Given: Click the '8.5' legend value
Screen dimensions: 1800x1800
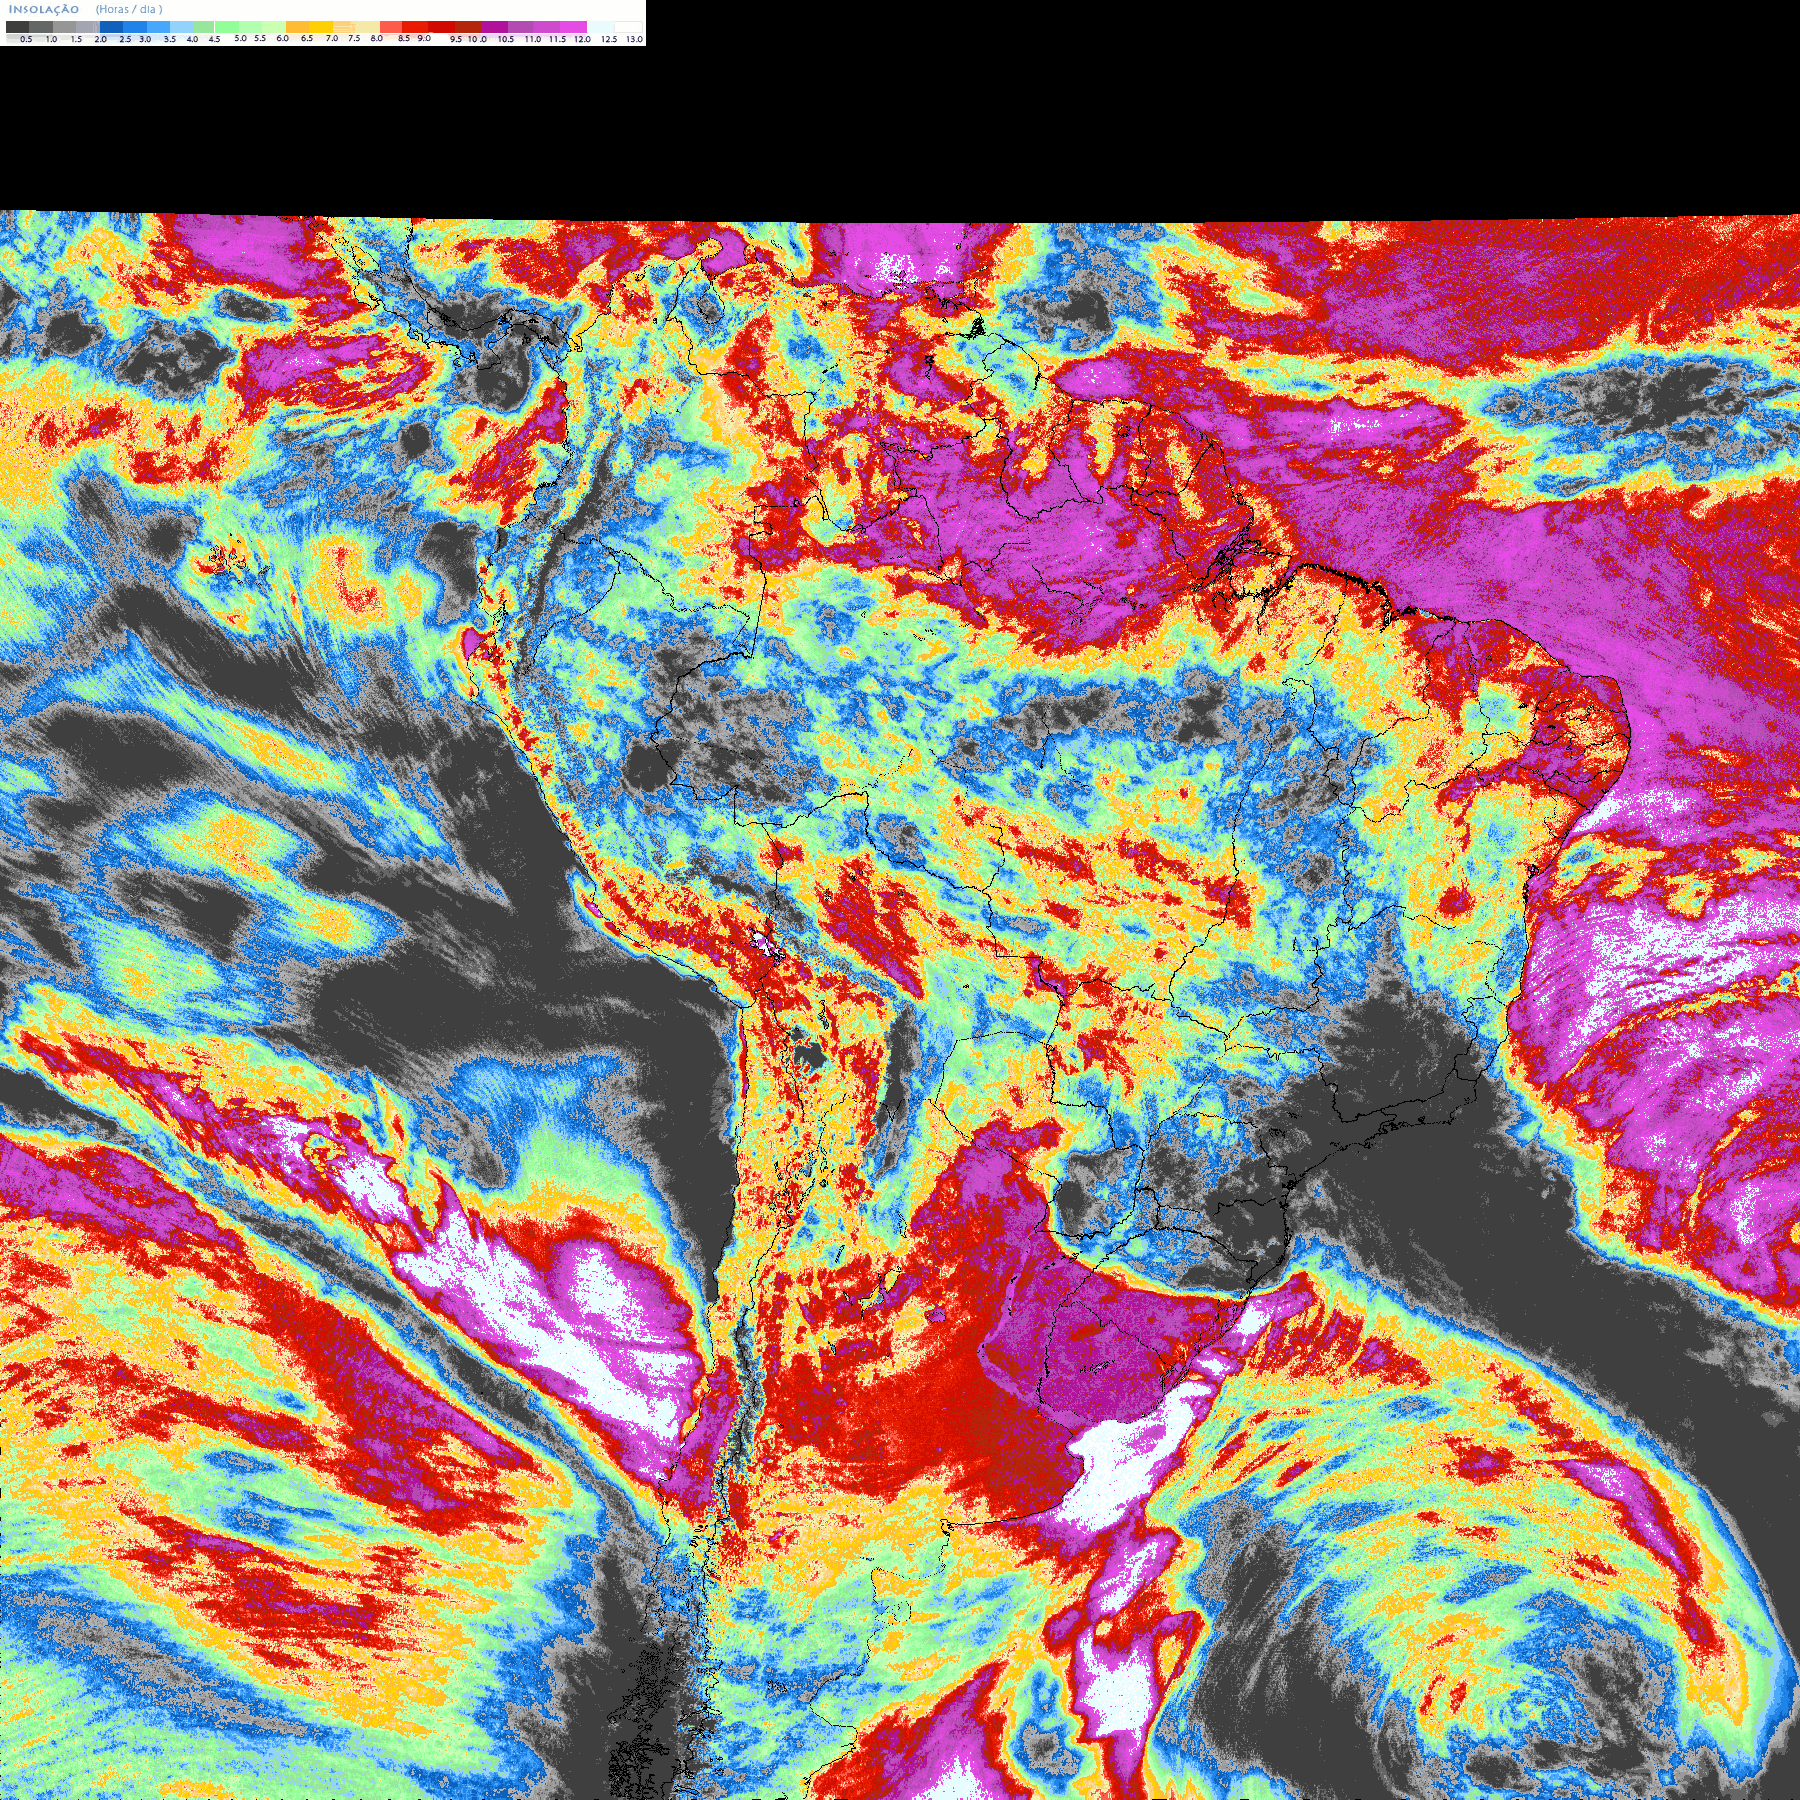Looking at the screenshot, I should pos(404,38).
